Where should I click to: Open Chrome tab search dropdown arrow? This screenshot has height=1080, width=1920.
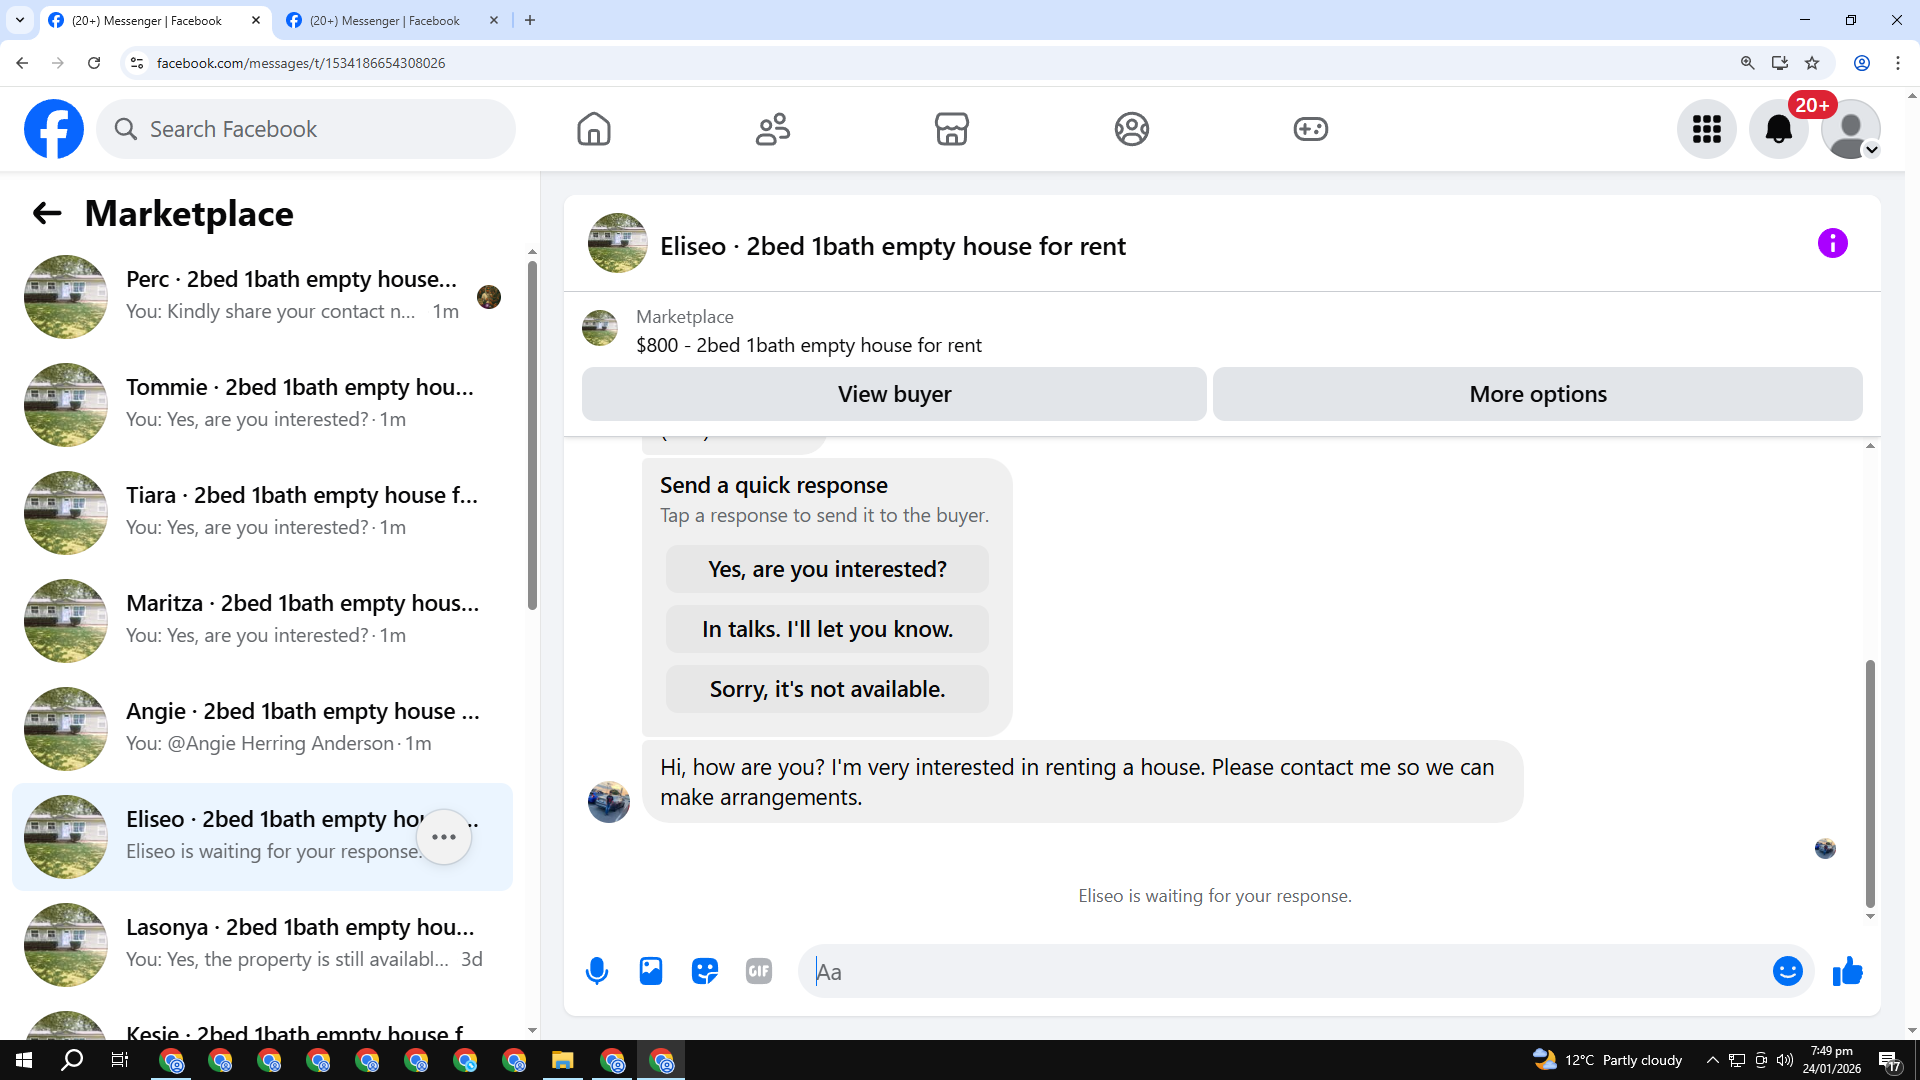click(x=19, y=20)
